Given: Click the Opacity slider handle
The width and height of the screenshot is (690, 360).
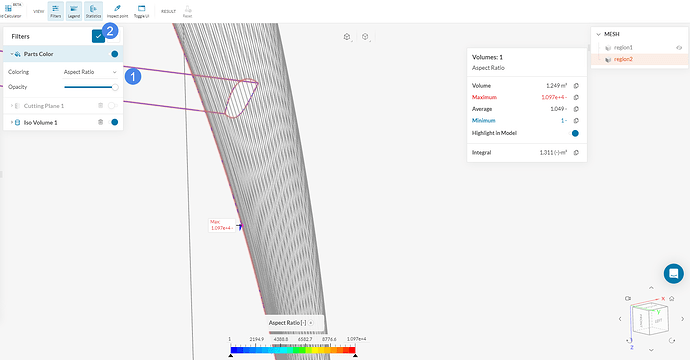Looking at the screenshot, I should 115,87.
